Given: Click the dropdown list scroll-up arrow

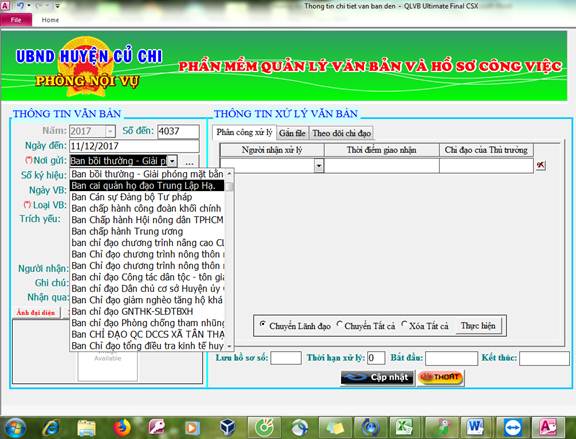Looking at the screenshot, I should point(230,173).
